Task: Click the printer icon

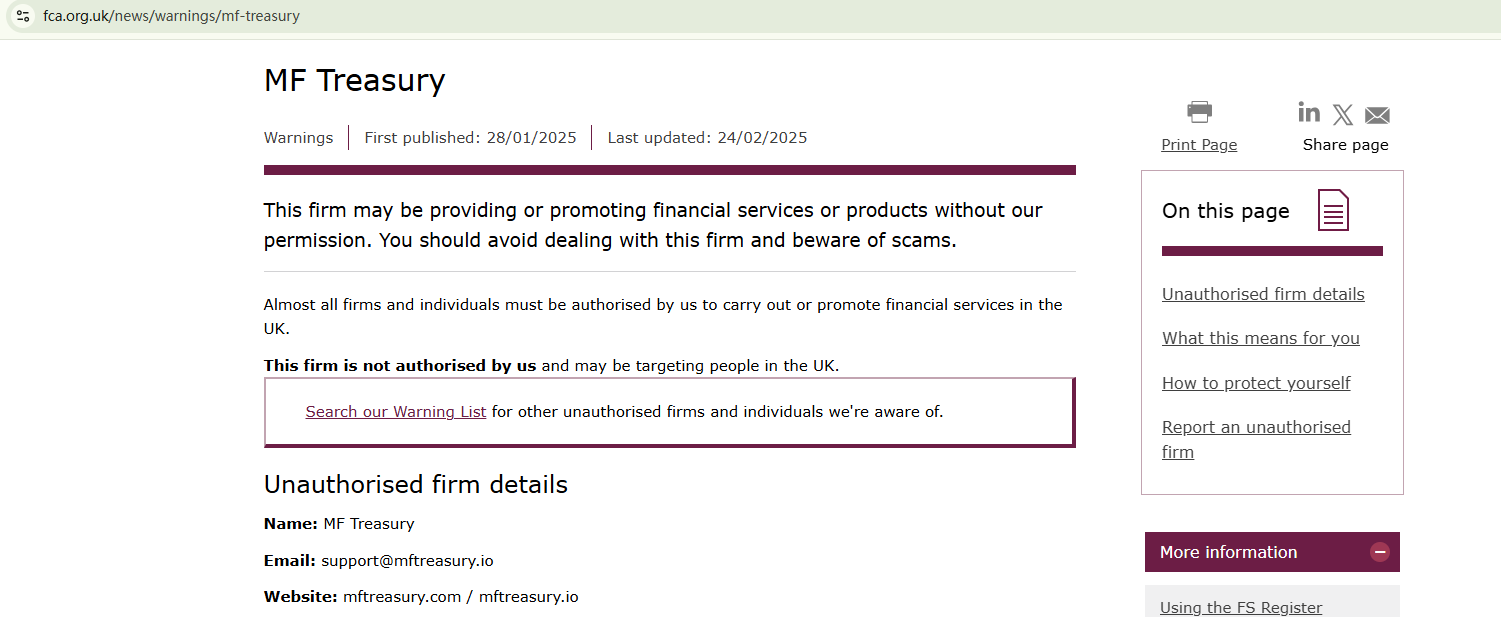Action: (1199, 112)
